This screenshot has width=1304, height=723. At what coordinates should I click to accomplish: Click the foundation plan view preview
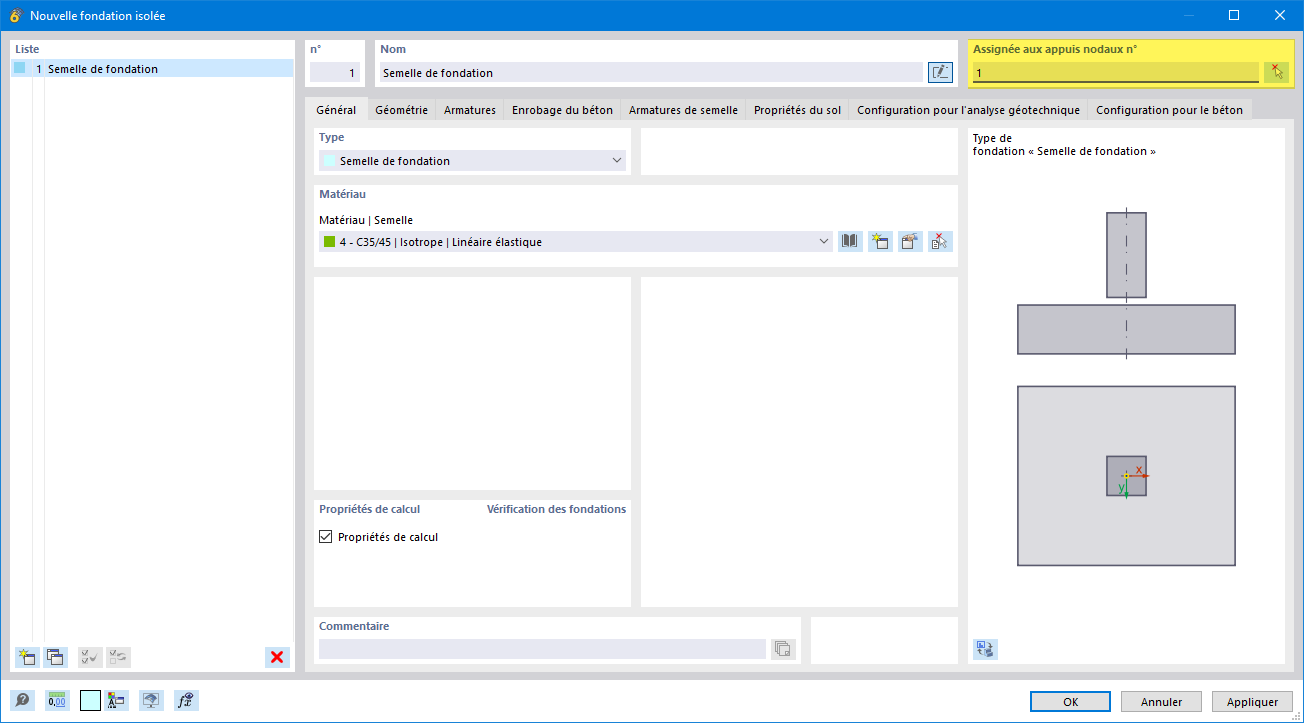click(x=1126, y=476)
